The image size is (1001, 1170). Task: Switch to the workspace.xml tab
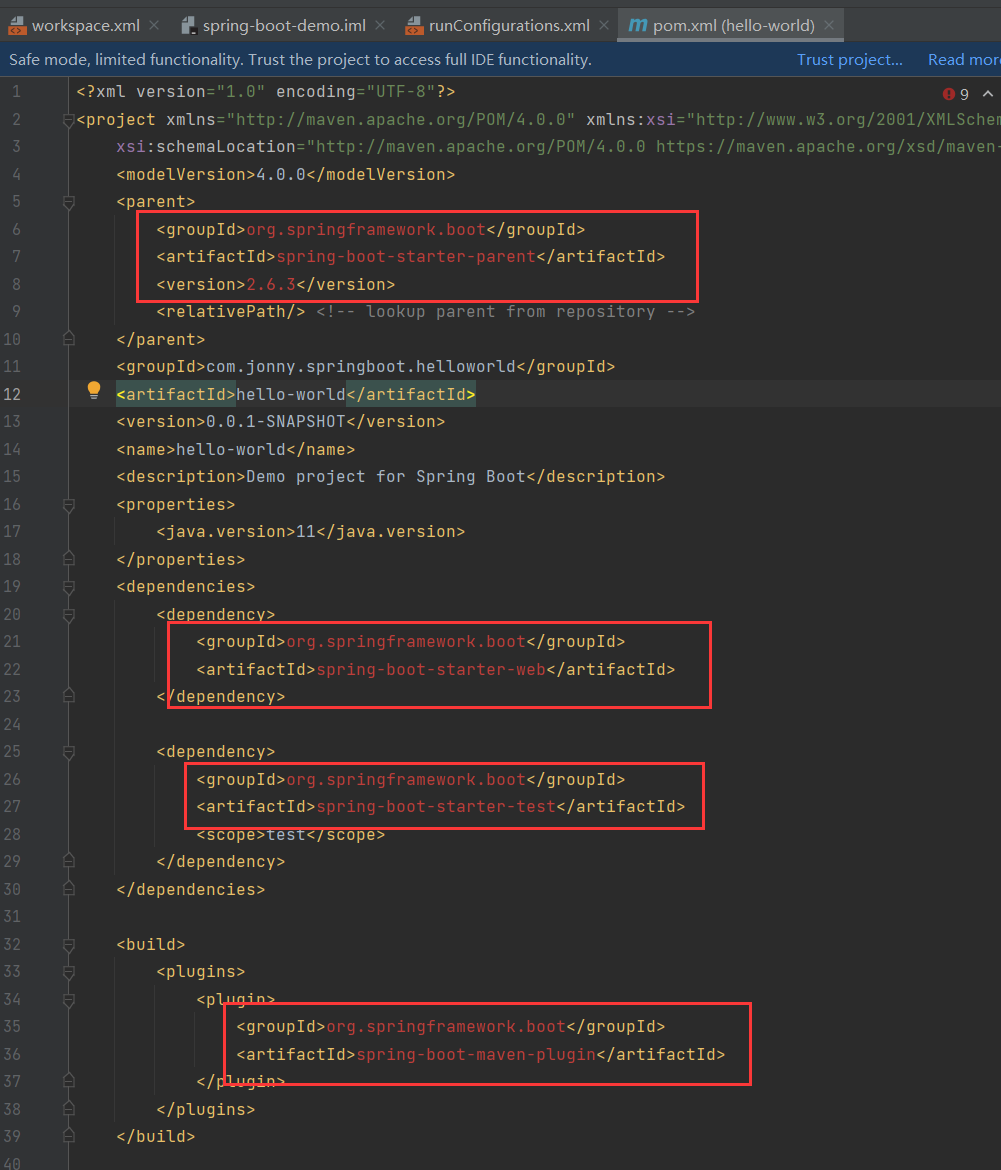[x=85, y=25]
